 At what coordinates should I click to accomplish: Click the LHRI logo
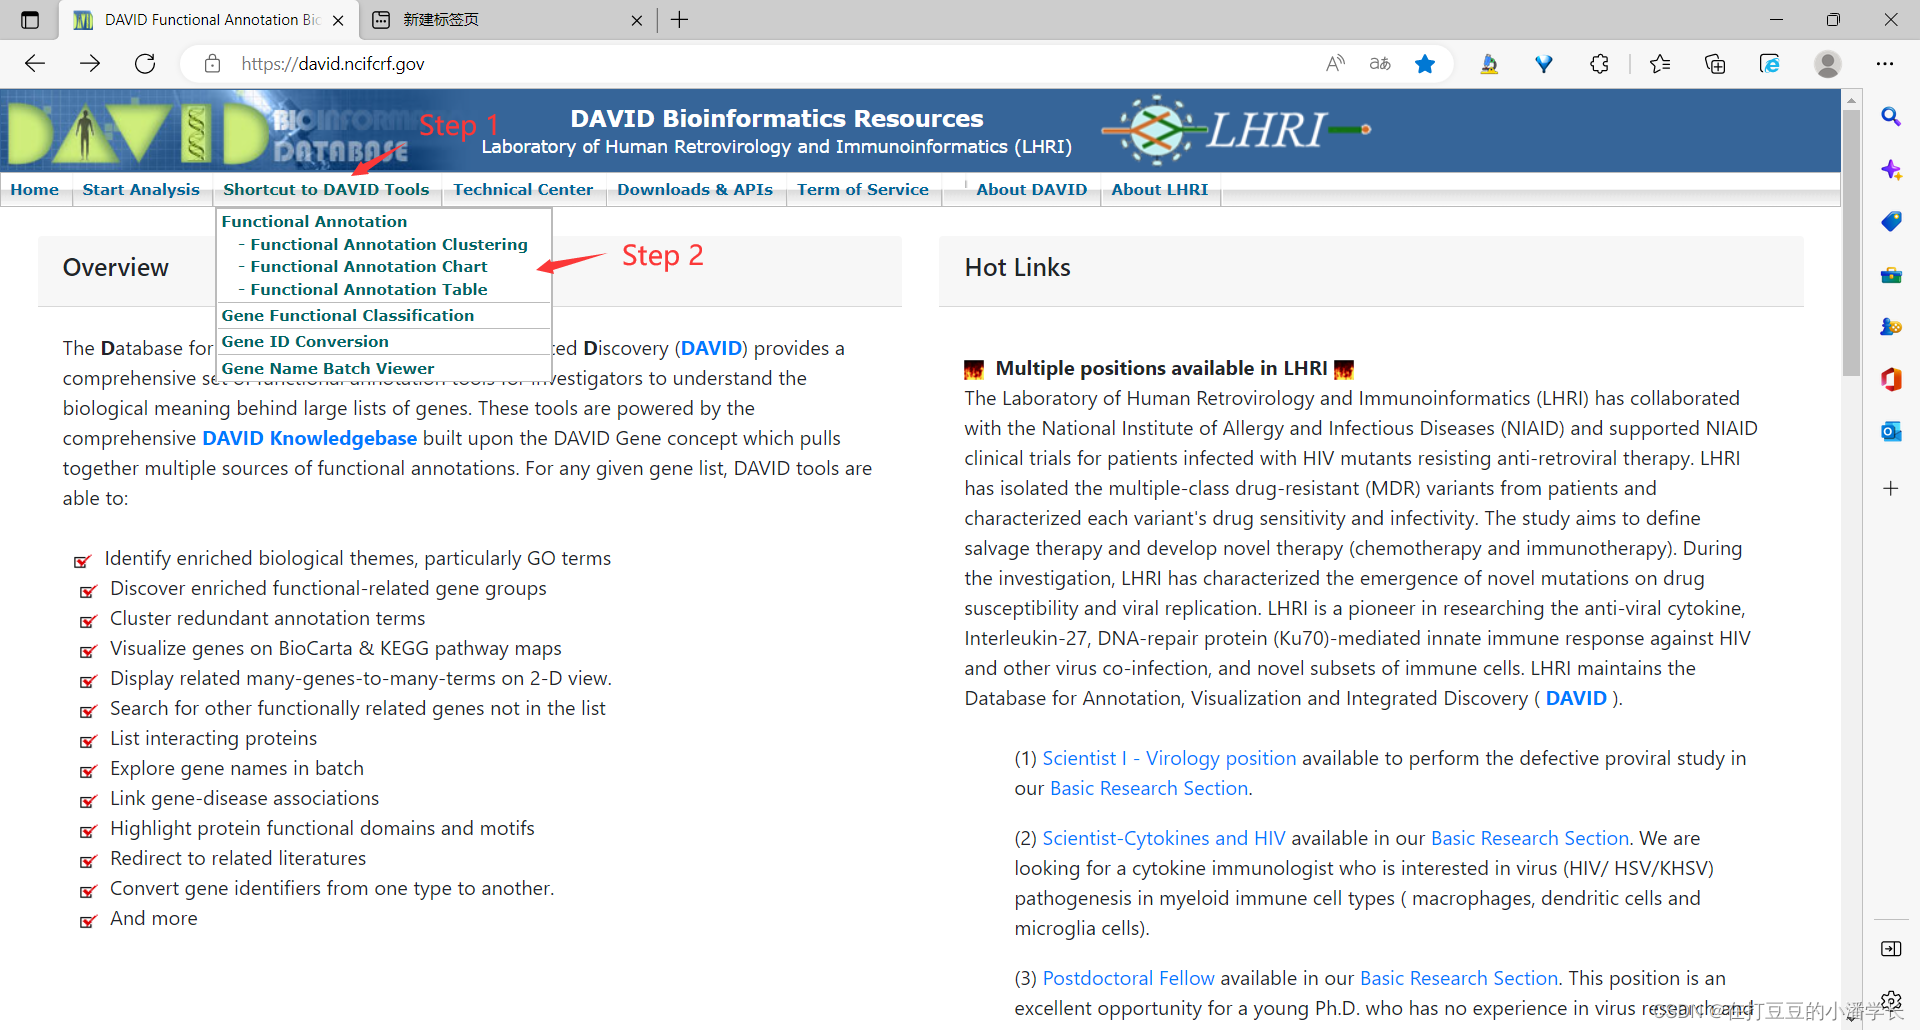1236,130
